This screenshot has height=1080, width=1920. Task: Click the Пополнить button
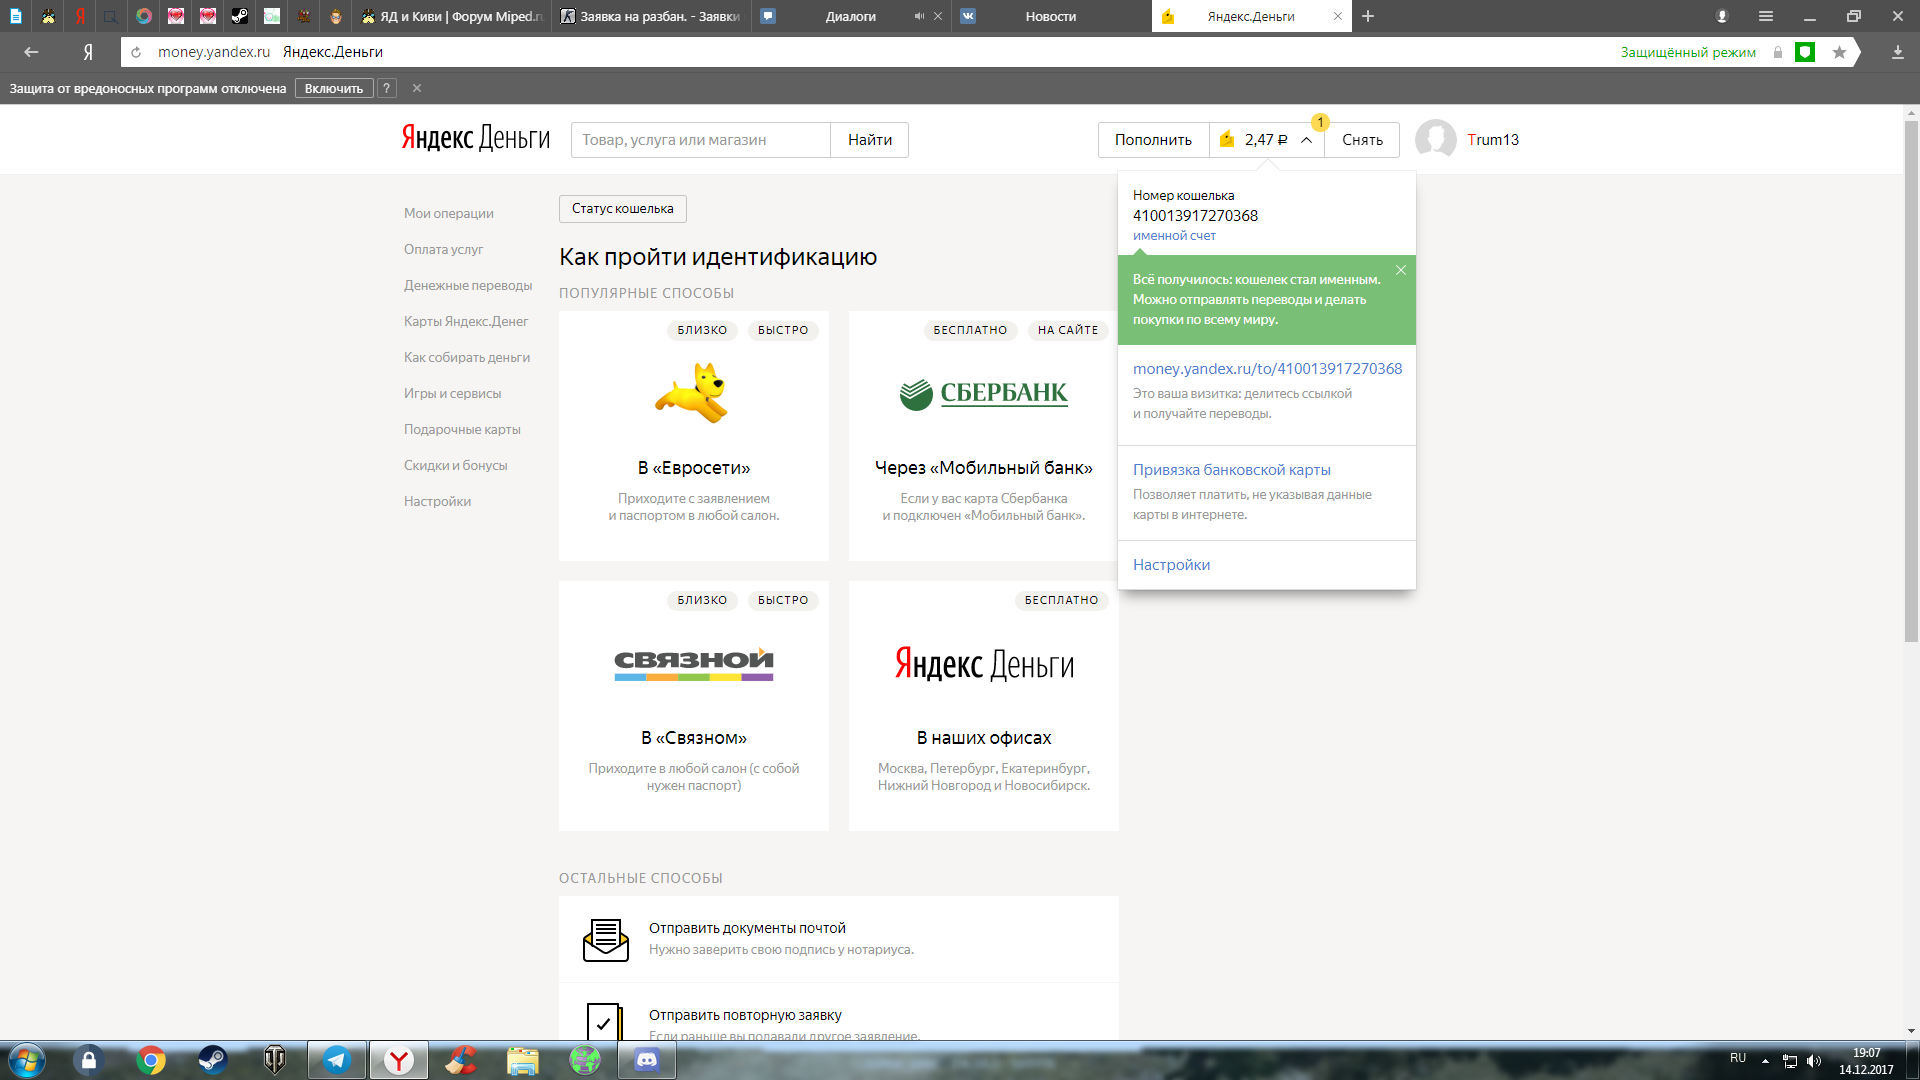1153,140
